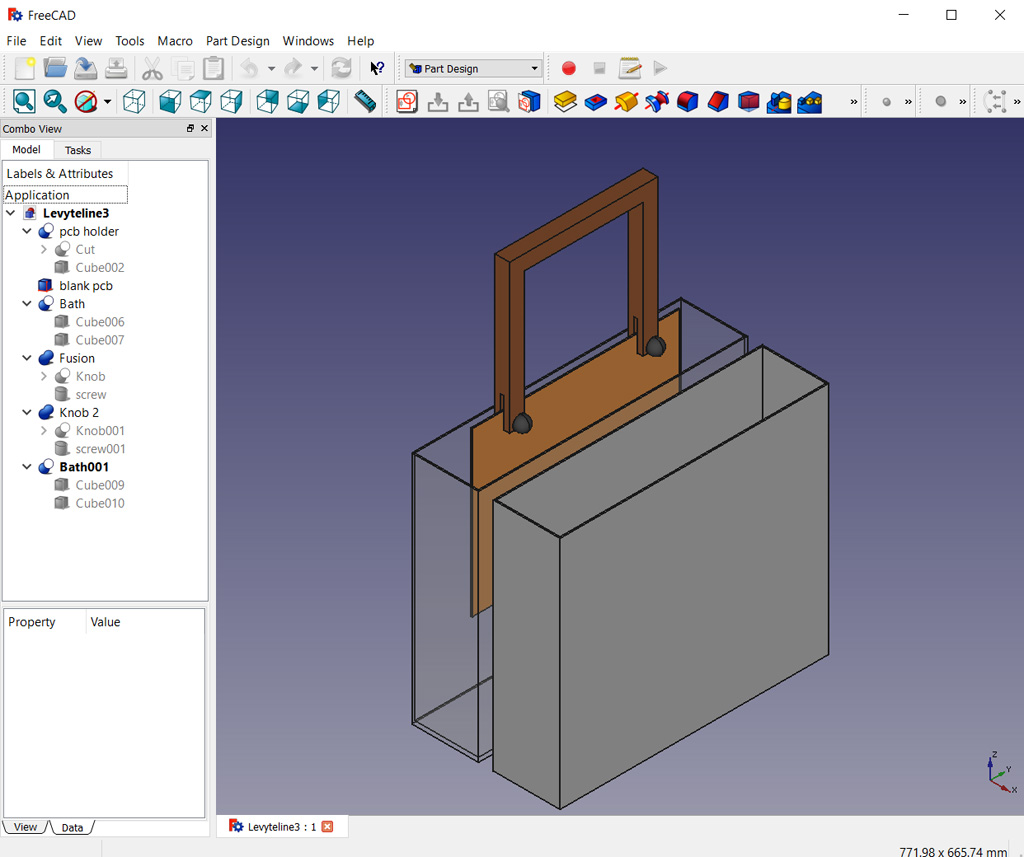The image size is (1024, 857).
Task: Set the view to right
Action: click(232, 102)
